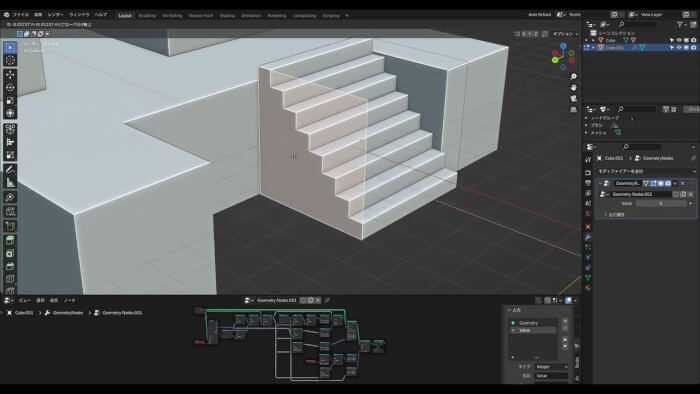Adjust the modifier Value slider field
Viewport: 700px width, 394px height.
point(661,203)
